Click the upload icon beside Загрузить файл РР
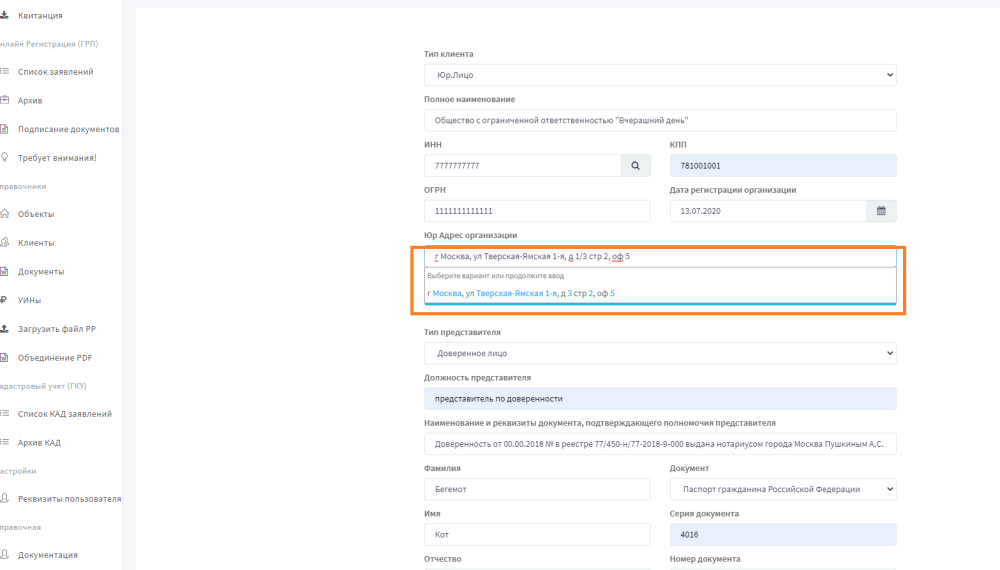The width and height of the screenshot is (1000, 570). pos(4,328)
